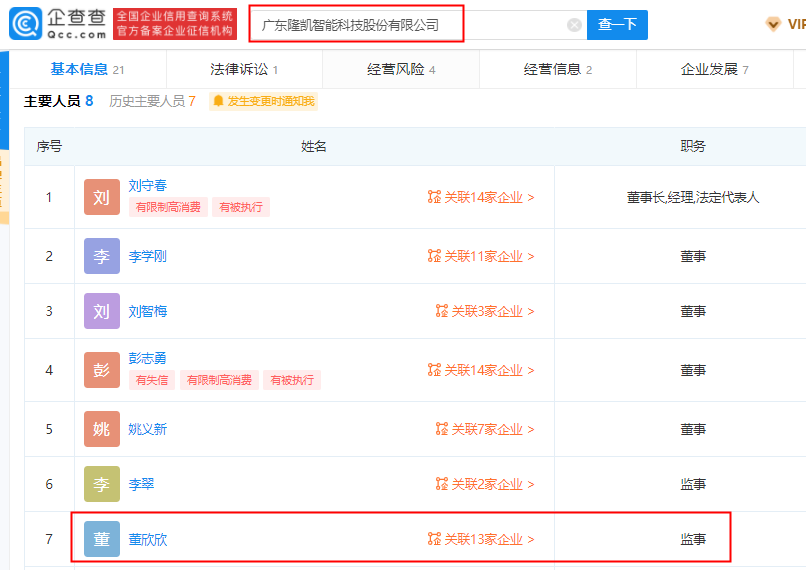Click the 李翠 avatar icon
Viewport: 806px width, 570px height.
[x=102, y=484]
